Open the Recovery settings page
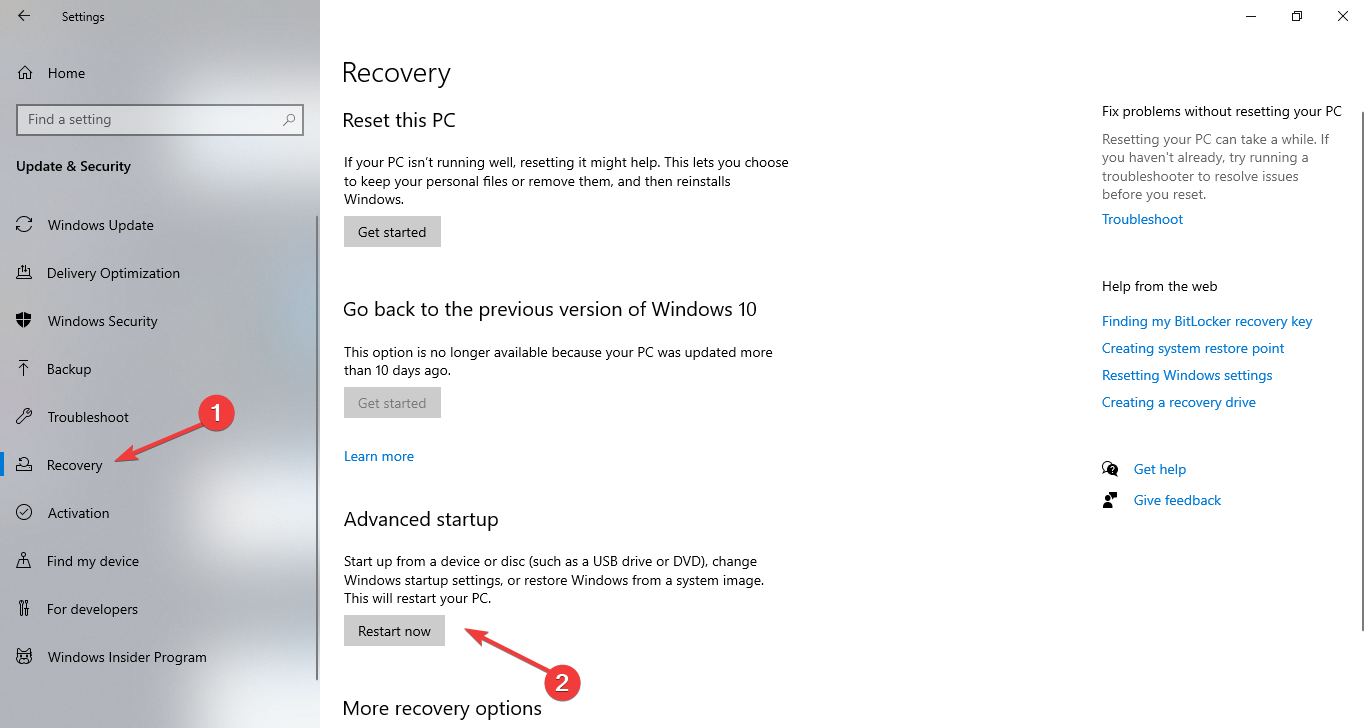 [75, 465]
